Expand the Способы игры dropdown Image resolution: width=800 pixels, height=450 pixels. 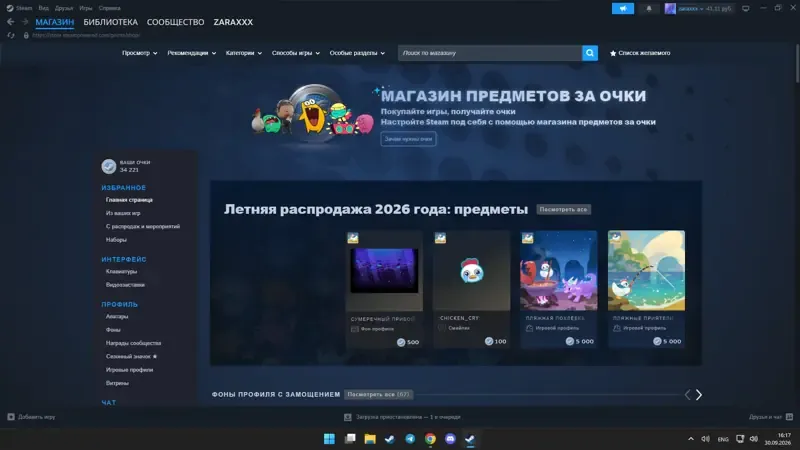click(x=295, y=53)
